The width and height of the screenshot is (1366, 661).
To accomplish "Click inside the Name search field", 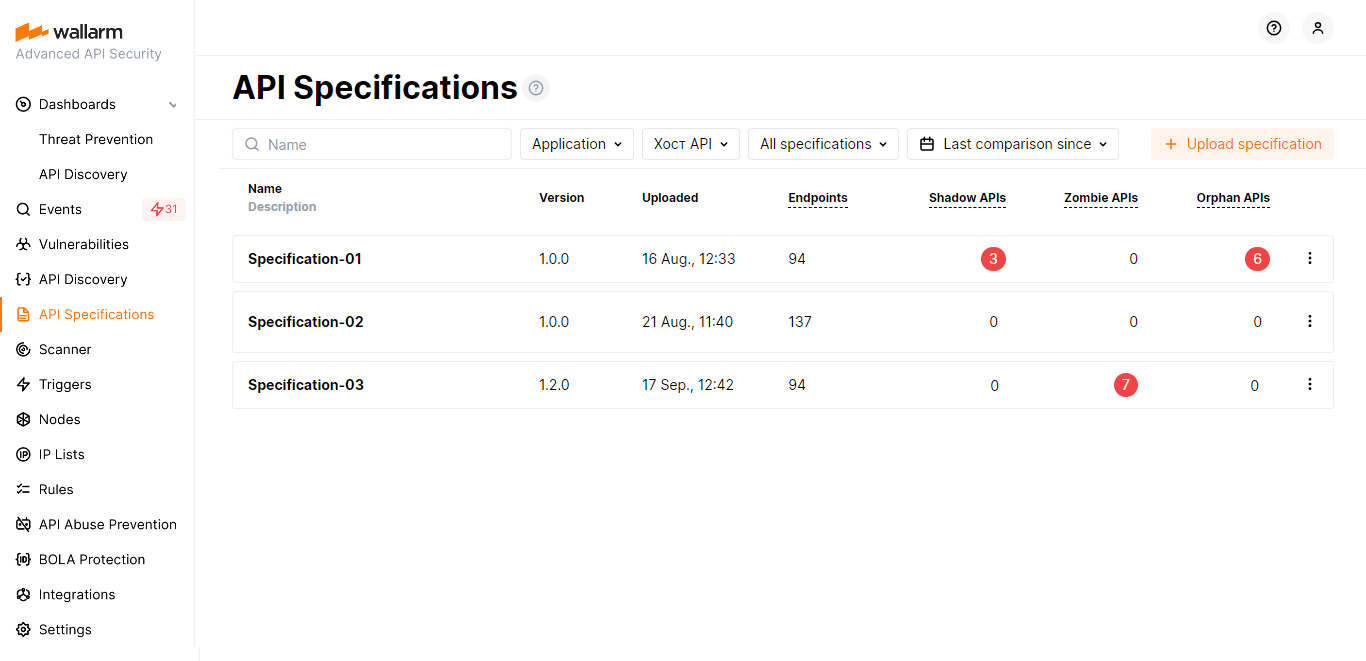I will coord(371,144).
